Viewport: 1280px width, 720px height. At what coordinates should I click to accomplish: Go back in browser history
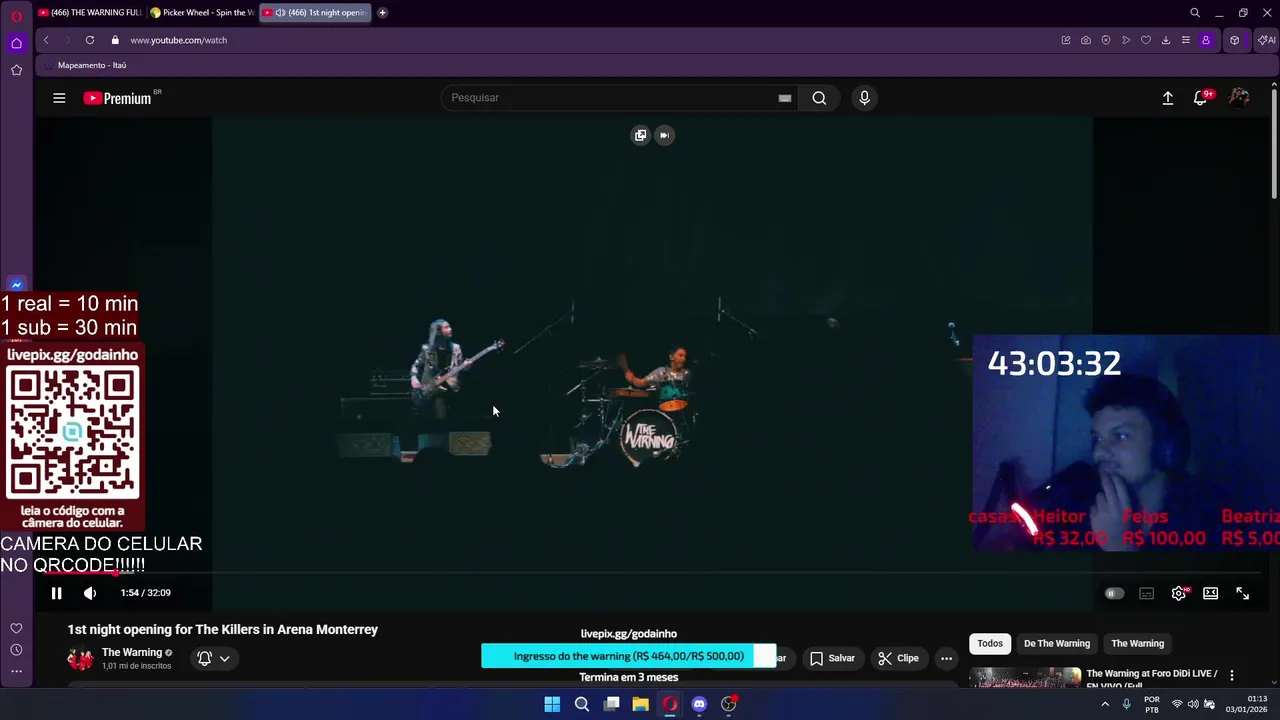[x=46, y=40]
